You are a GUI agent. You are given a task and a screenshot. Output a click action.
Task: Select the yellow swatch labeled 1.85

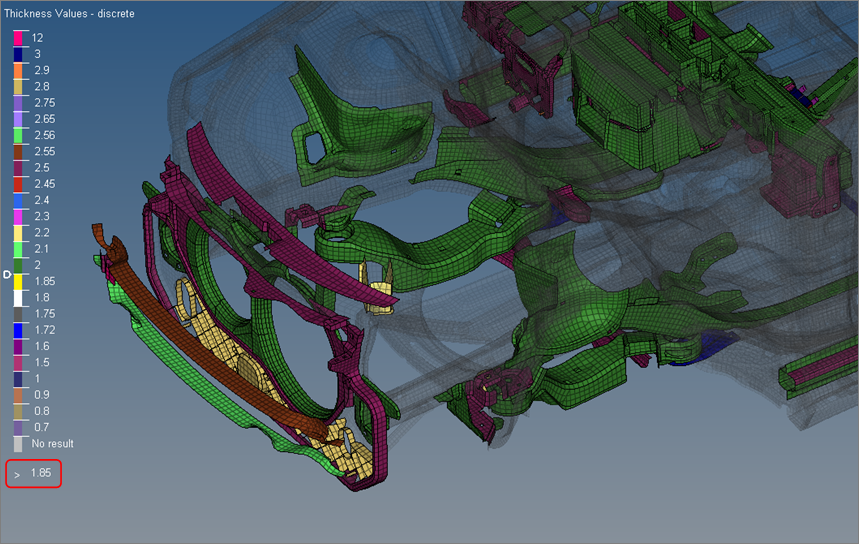18,281
